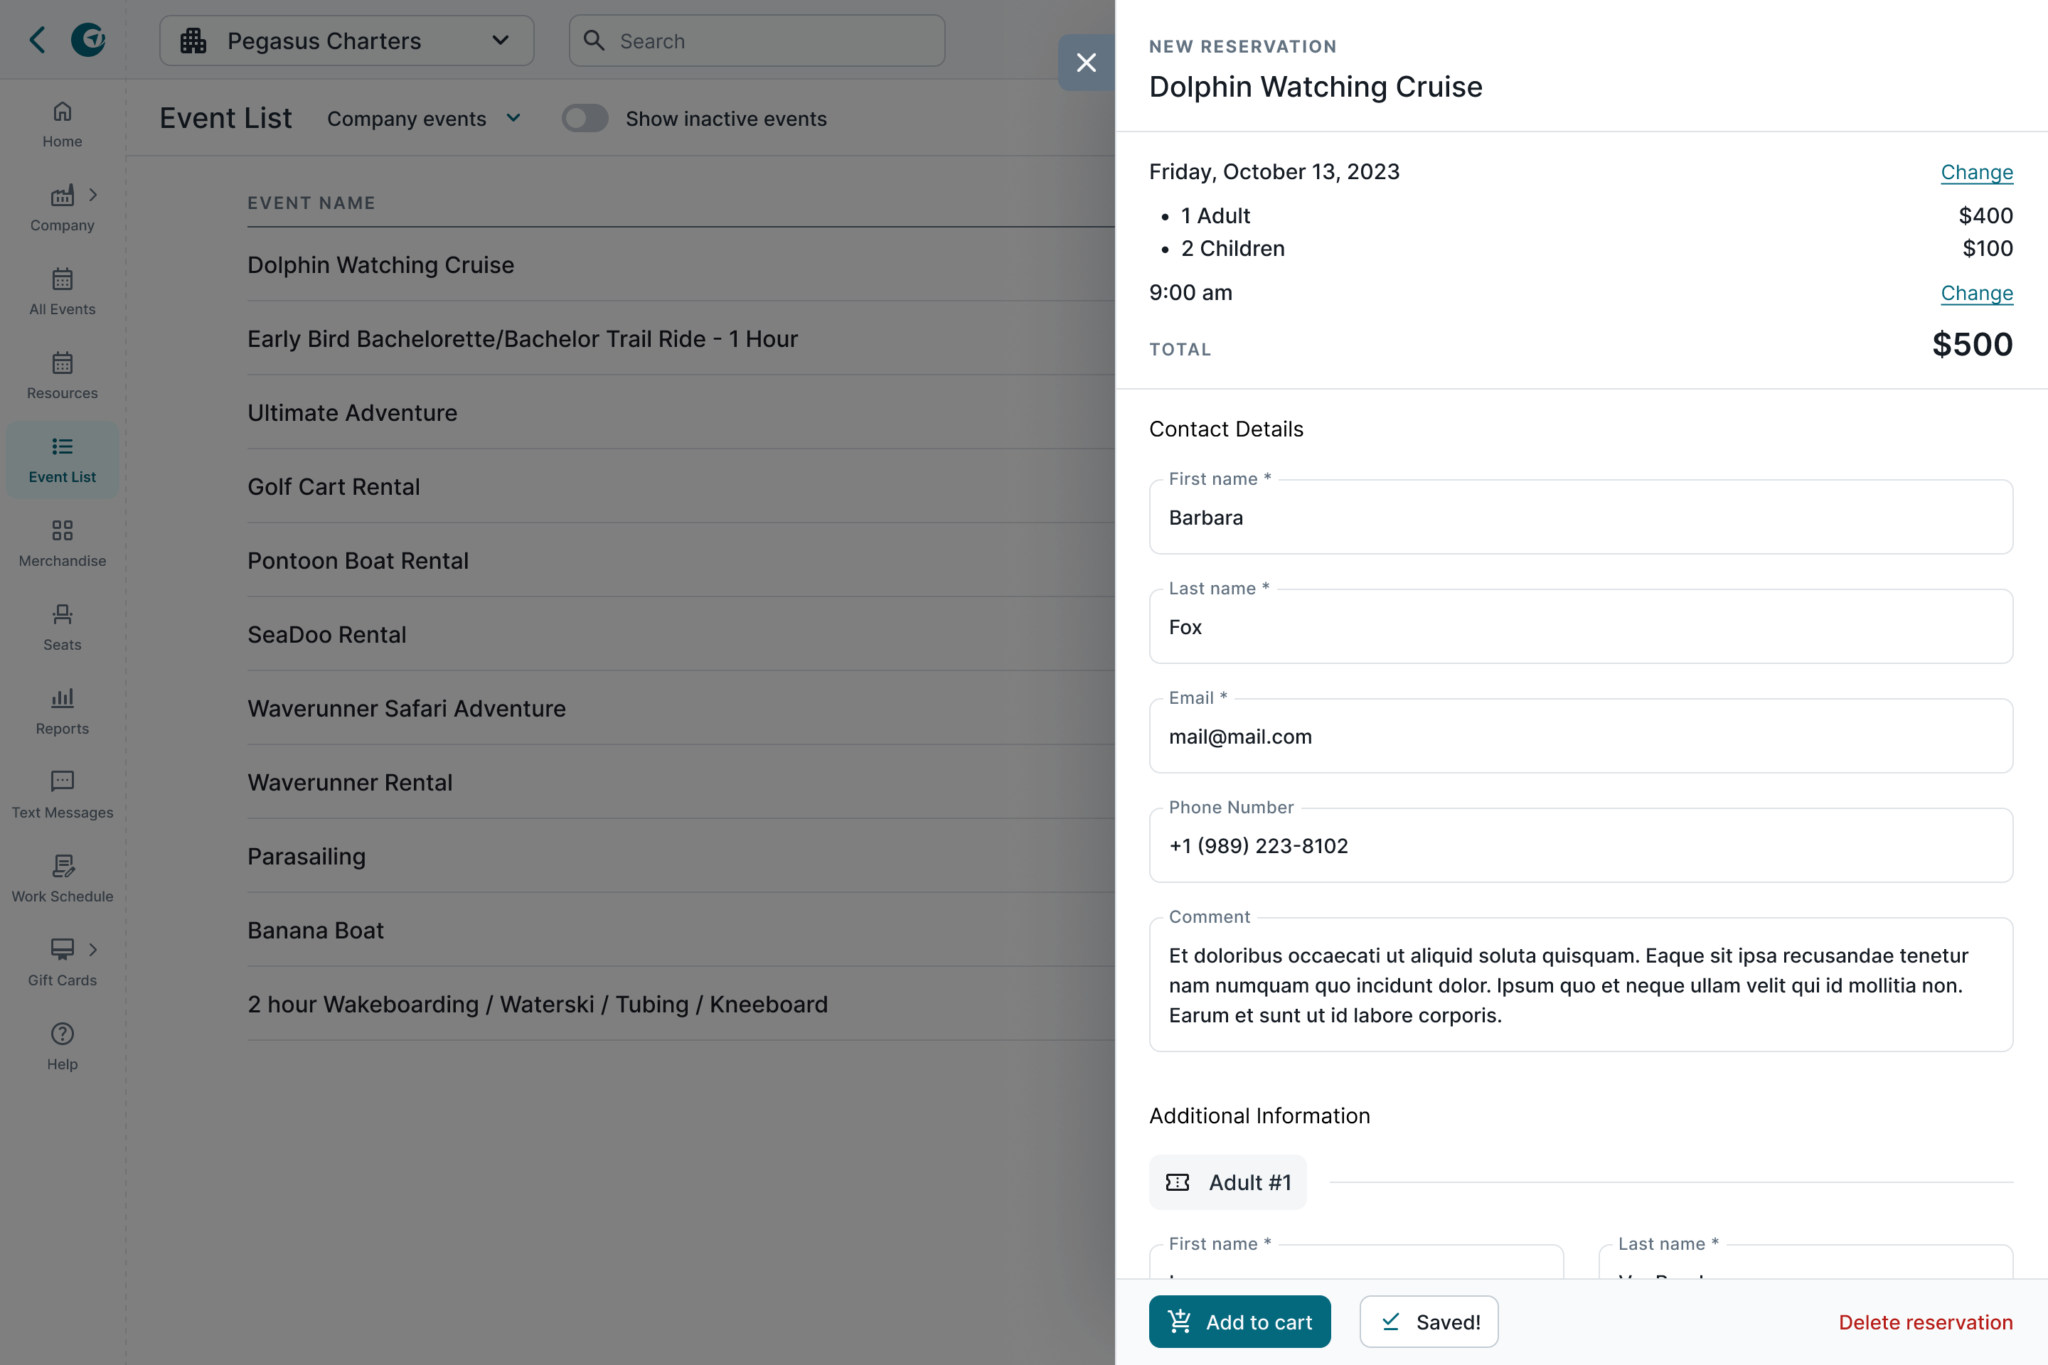
Task: Open Work Schedule icon
Action: 62,866
